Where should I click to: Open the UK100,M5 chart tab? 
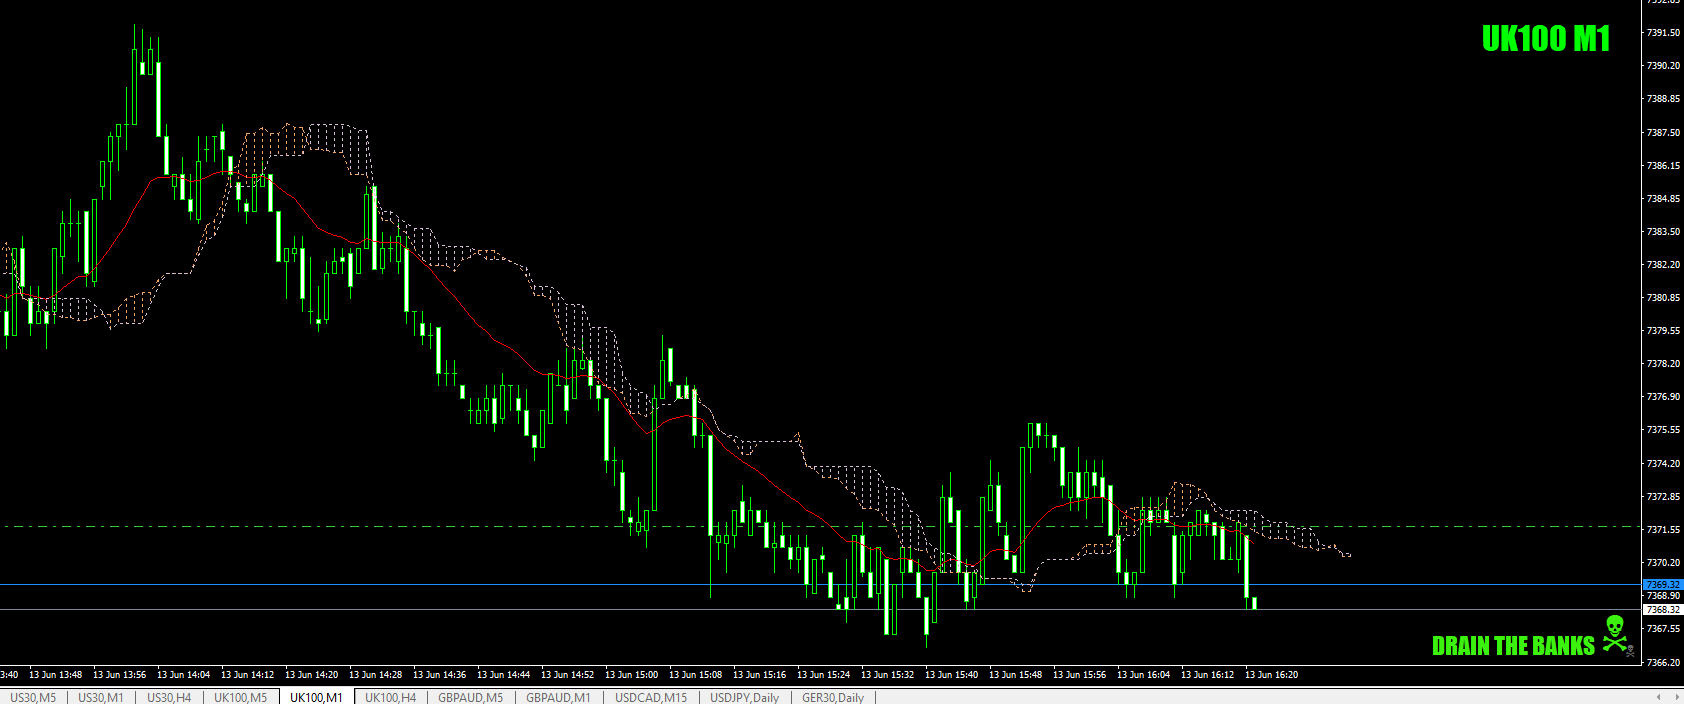click(x=241, y=697)
